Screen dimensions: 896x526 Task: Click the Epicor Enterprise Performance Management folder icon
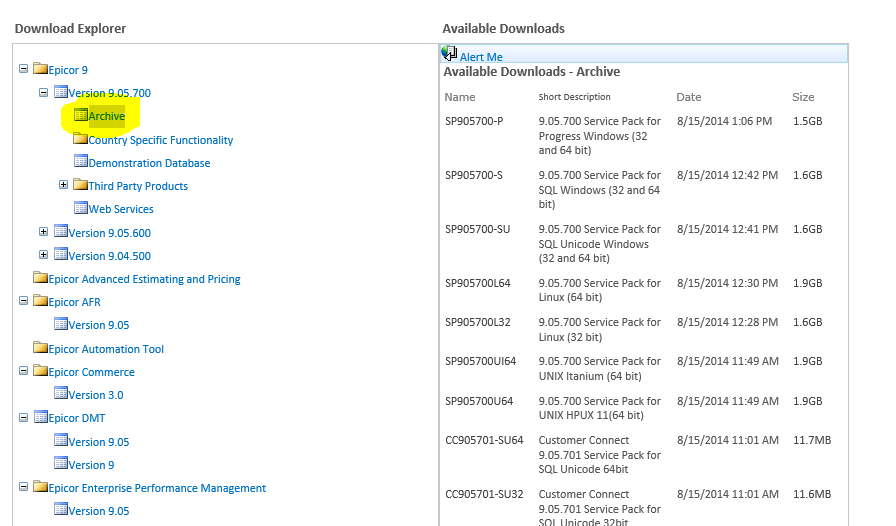(x=40, y=487)
